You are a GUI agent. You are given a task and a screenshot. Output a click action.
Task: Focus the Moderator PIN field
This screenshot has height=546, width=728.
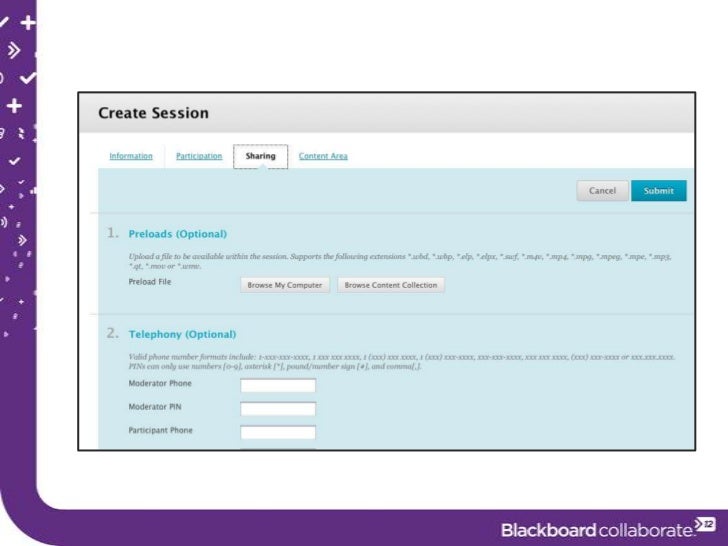278,409
